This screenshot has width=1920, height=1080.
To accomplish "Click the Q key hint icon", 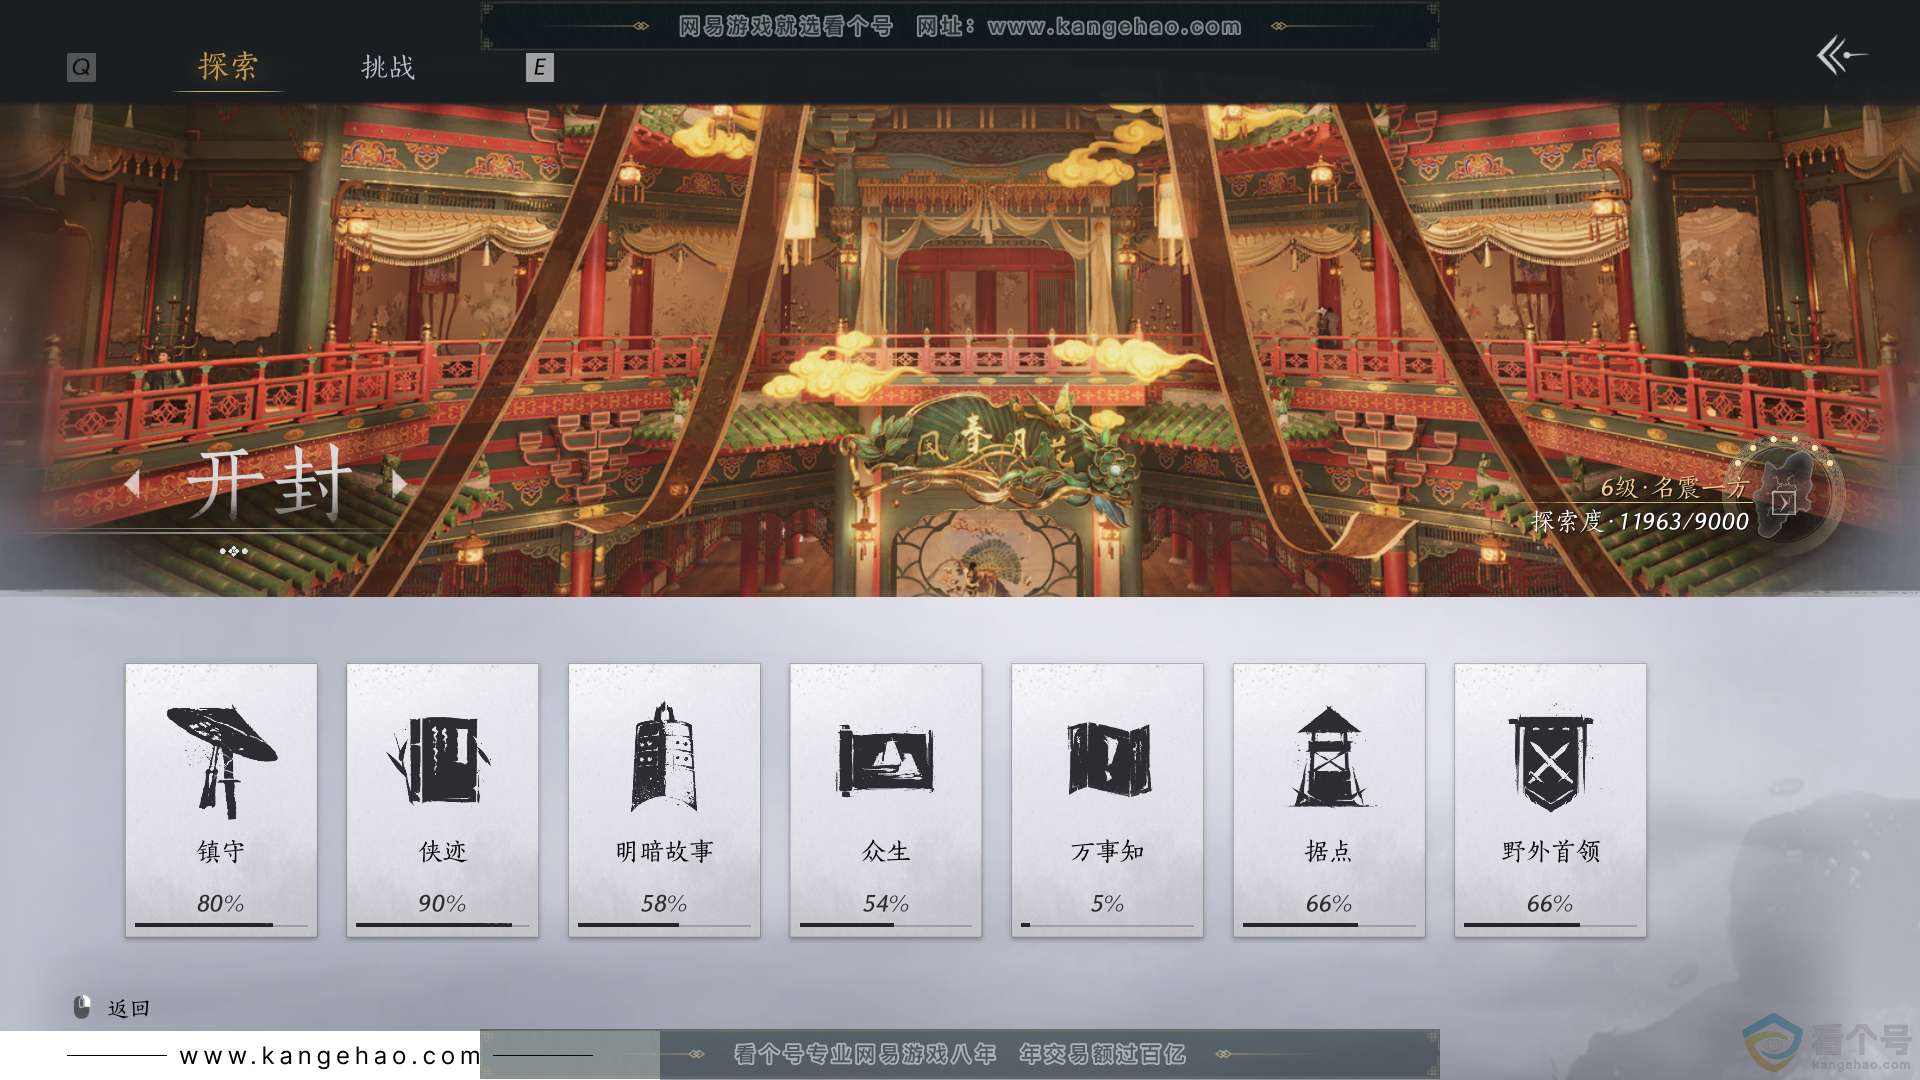I will 81,67.
